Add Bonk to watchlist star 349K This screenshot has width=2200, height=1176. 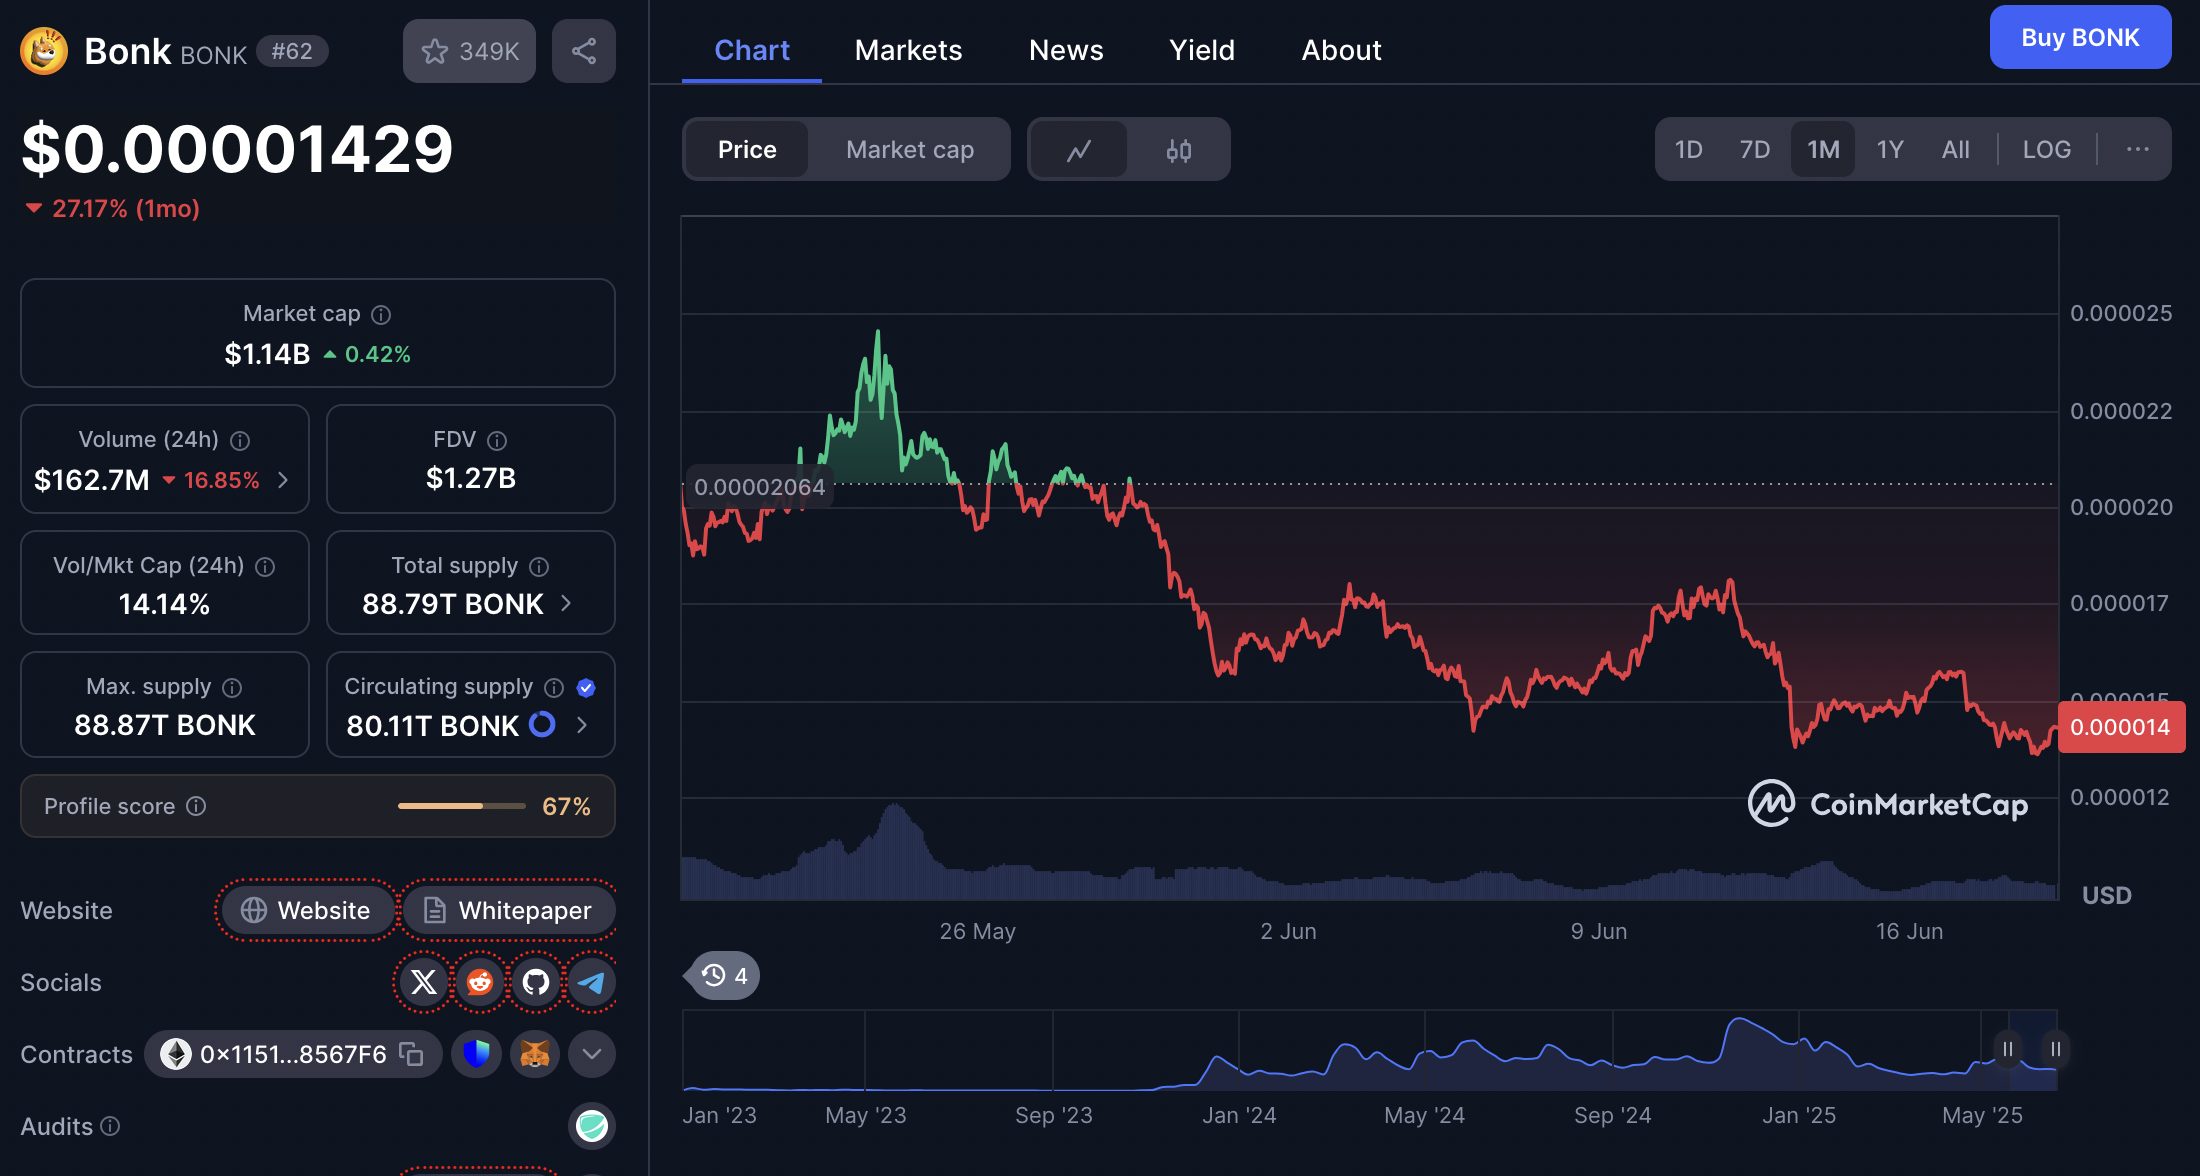click(x=469, y=51)
